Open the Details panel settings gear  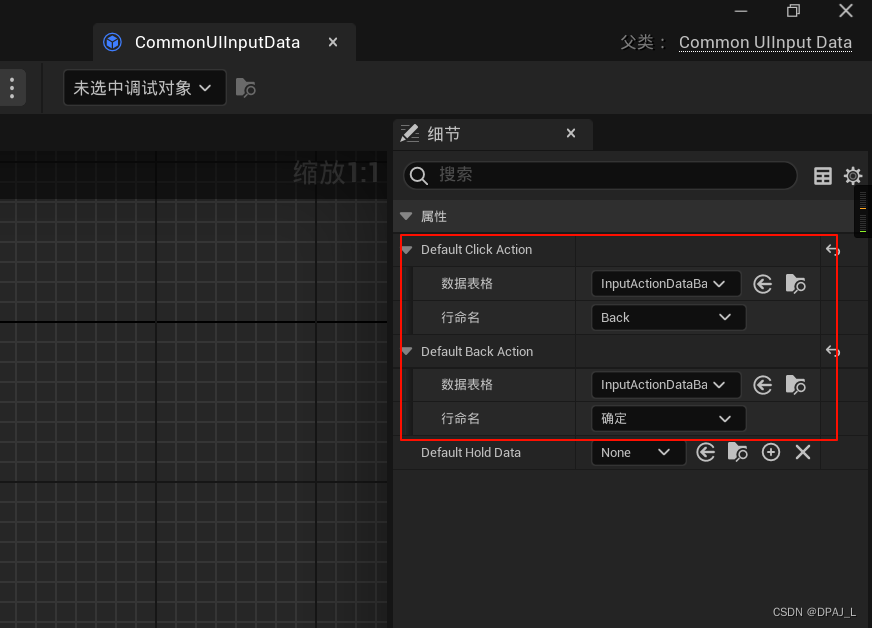pyautogui.click(x=853, y=175)
